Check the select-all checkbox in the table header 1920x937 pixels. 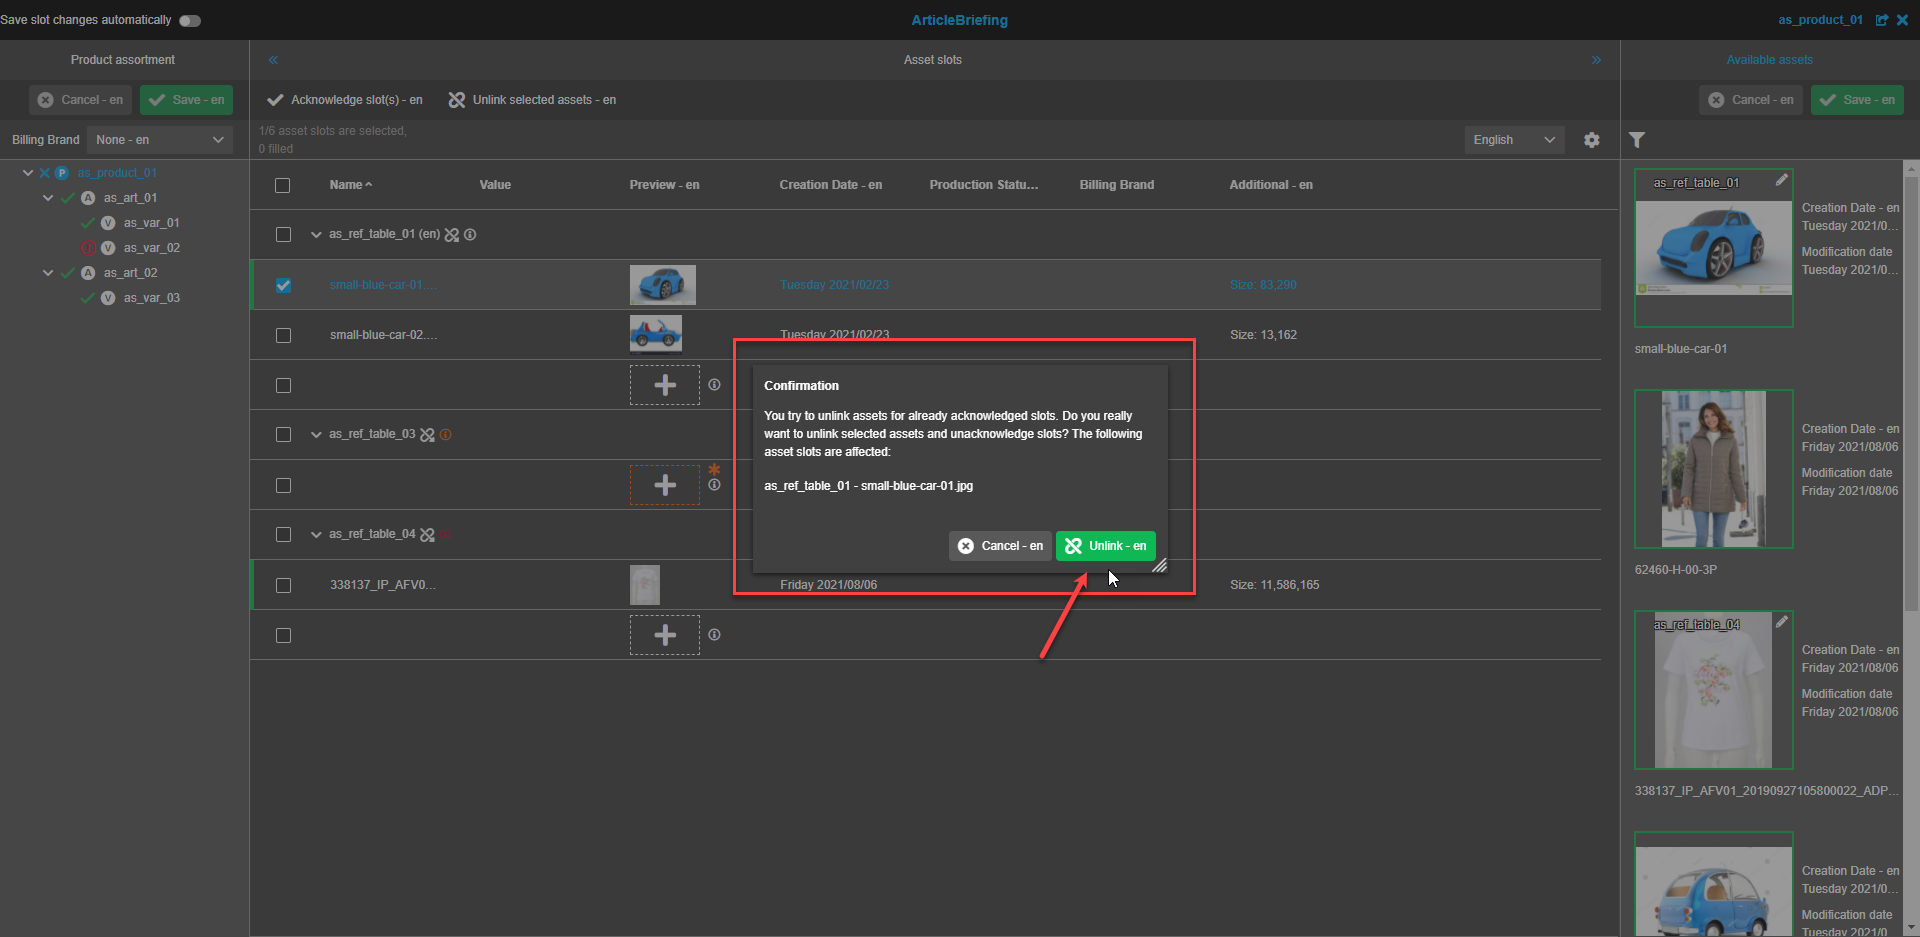tap(283, 185)
